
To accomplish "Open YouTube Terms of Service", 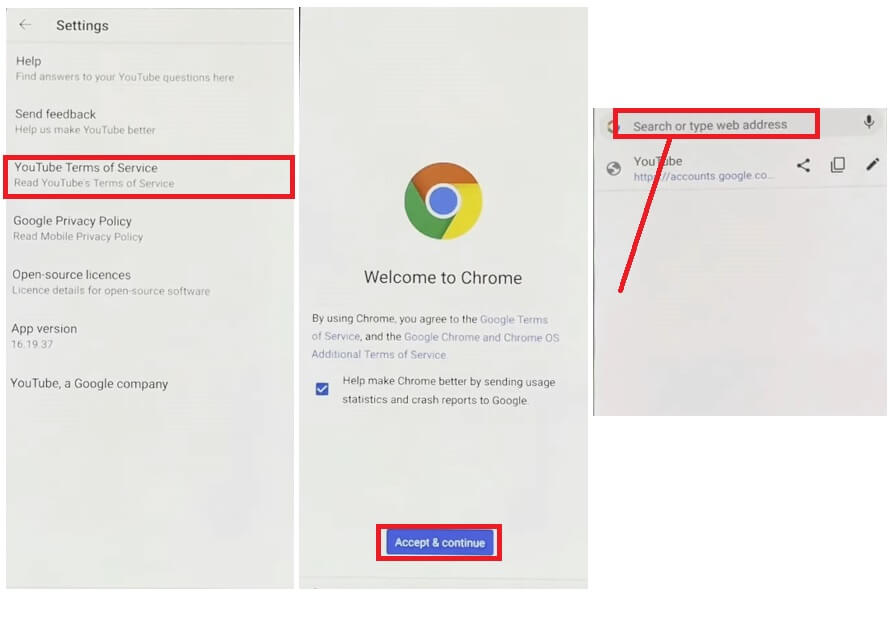I will 149,175.
